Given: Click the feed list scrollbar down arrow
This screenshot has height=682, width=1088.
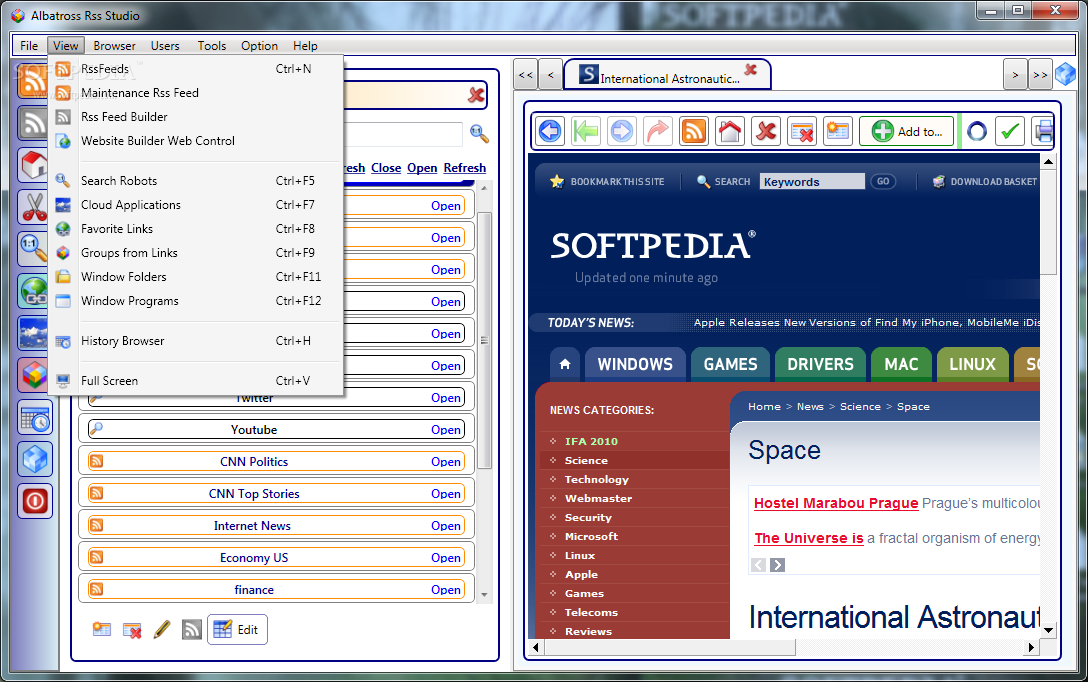Looking at the screenshot, I should (484, 595).
